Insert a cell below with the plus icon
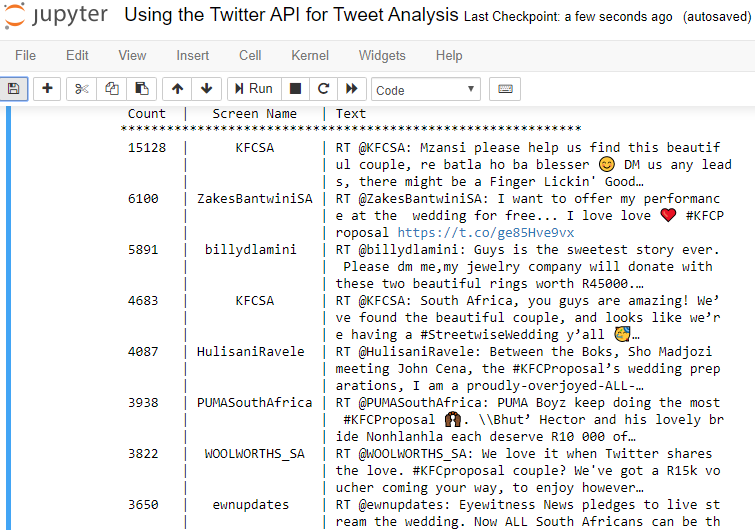Viewport: 755px width, 530px height. tap(47, 89)
